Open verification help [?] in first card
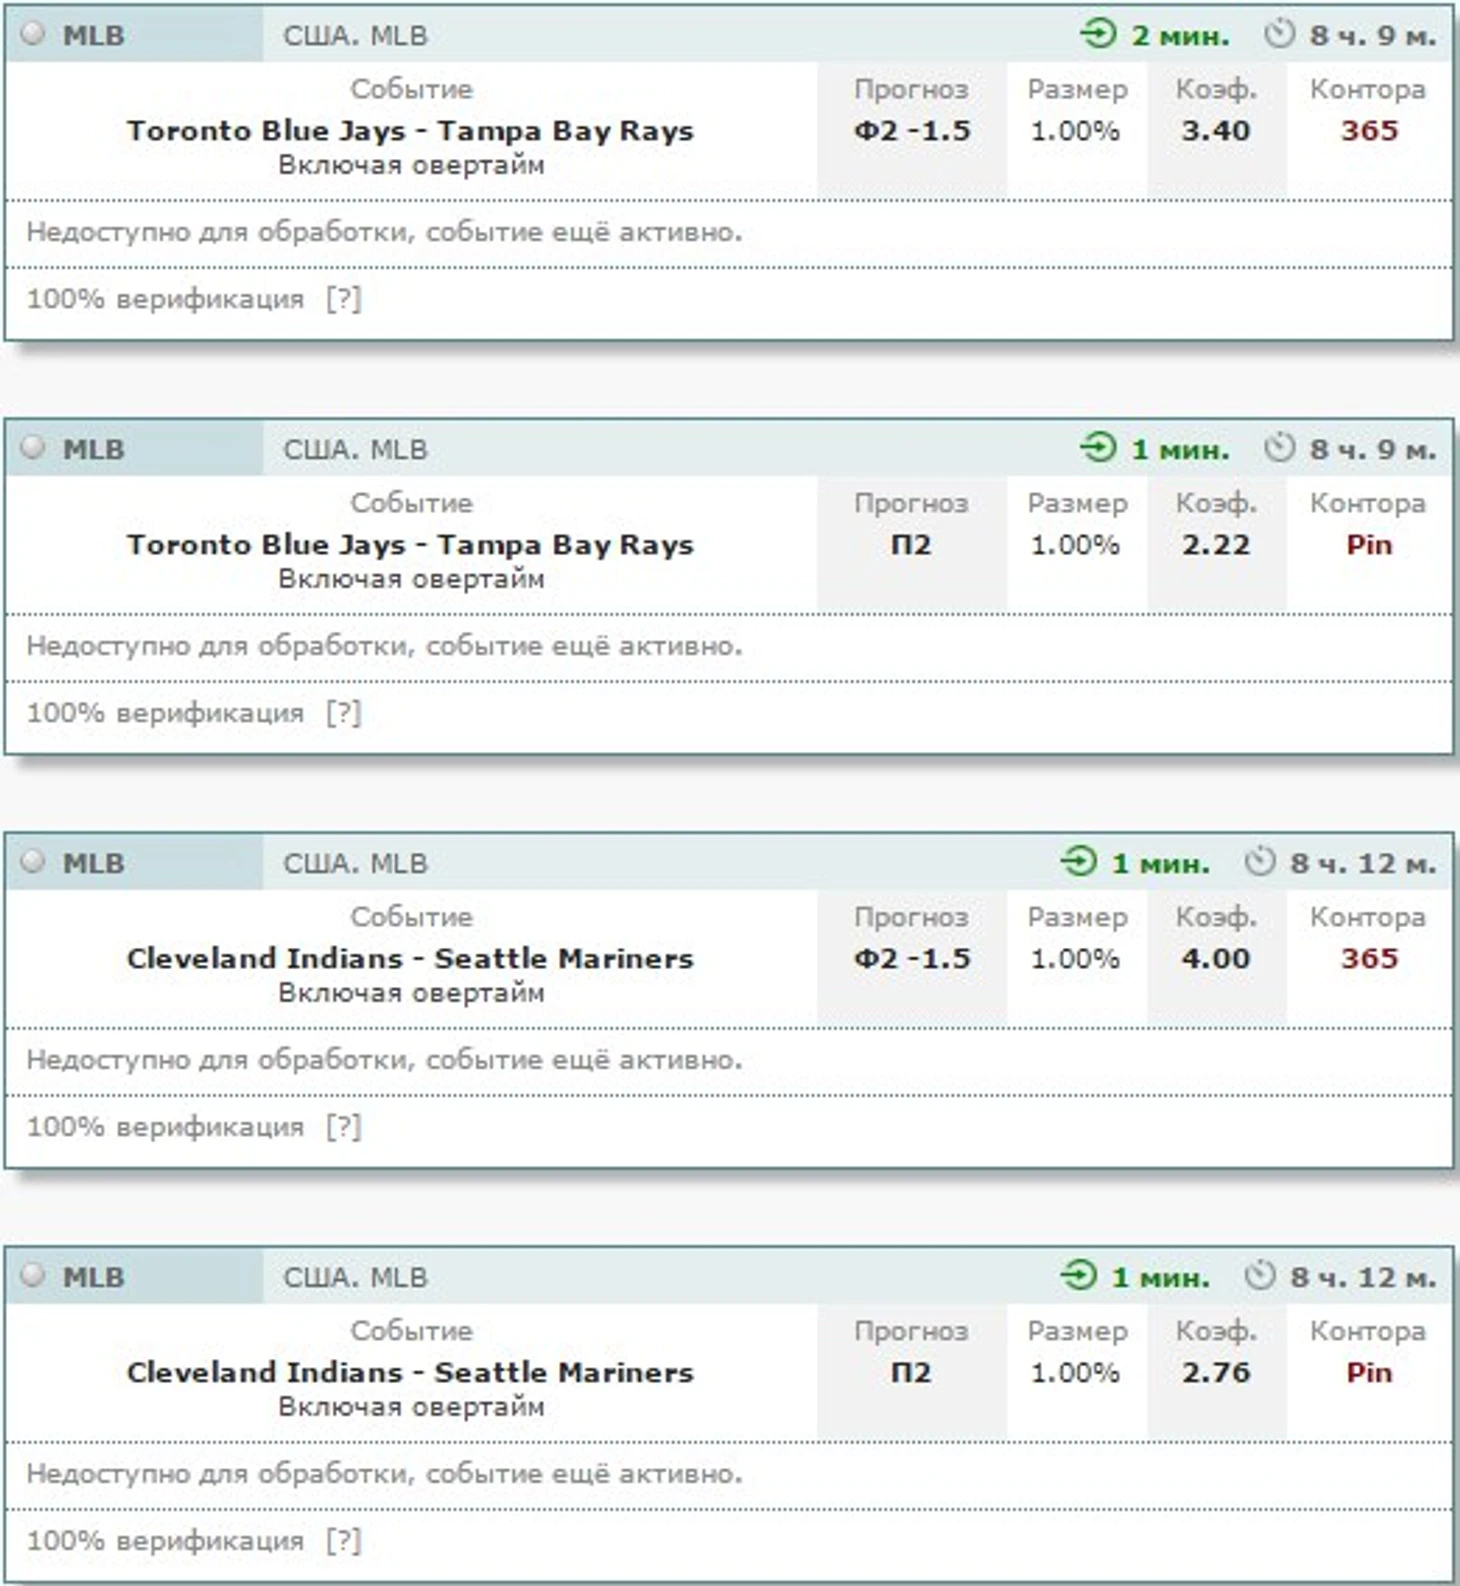Screen dimensions: 1460x1586 click(343, 299)
